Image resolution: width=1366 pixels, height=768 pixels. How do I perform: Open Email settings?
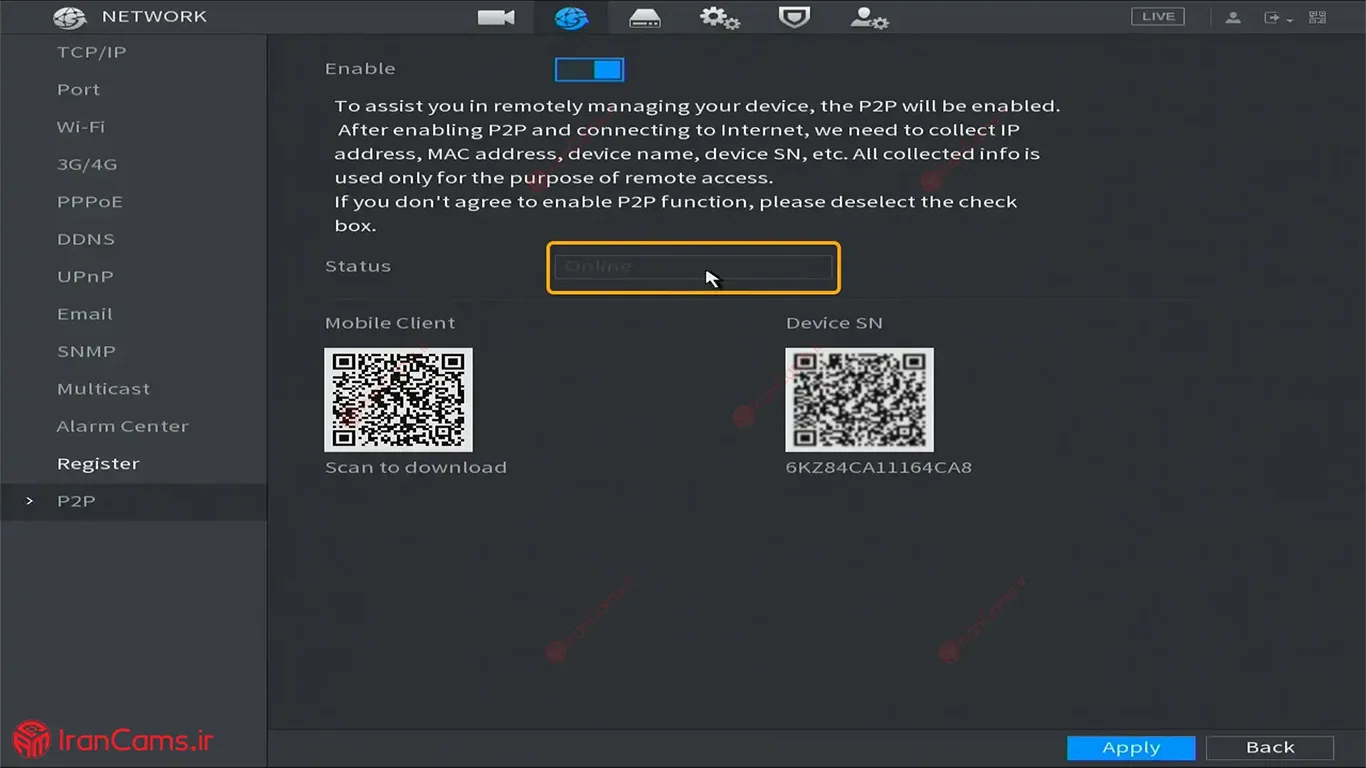coord(84,314)
